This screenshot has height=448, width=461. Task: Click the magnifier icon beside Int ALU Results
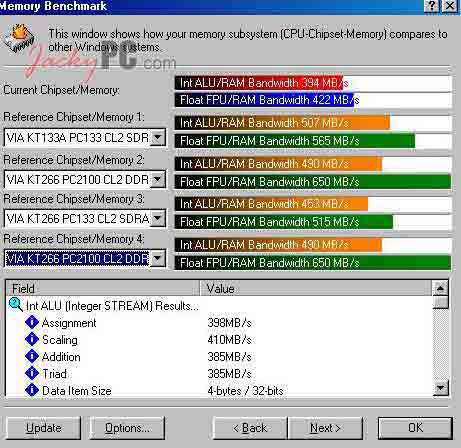pos(15,305)
